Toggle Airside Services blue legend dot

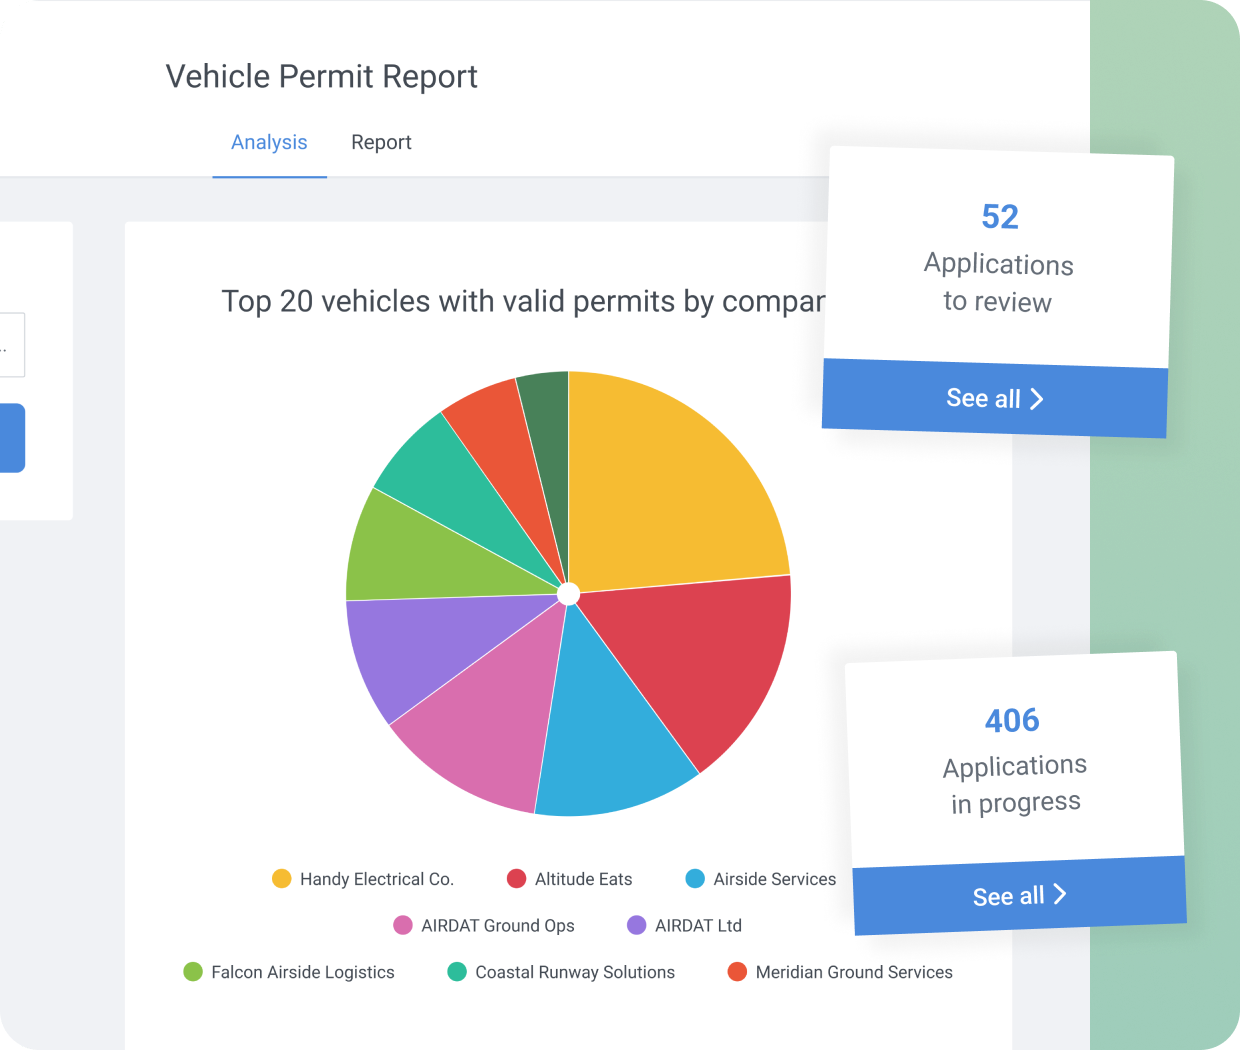point(695,879)
